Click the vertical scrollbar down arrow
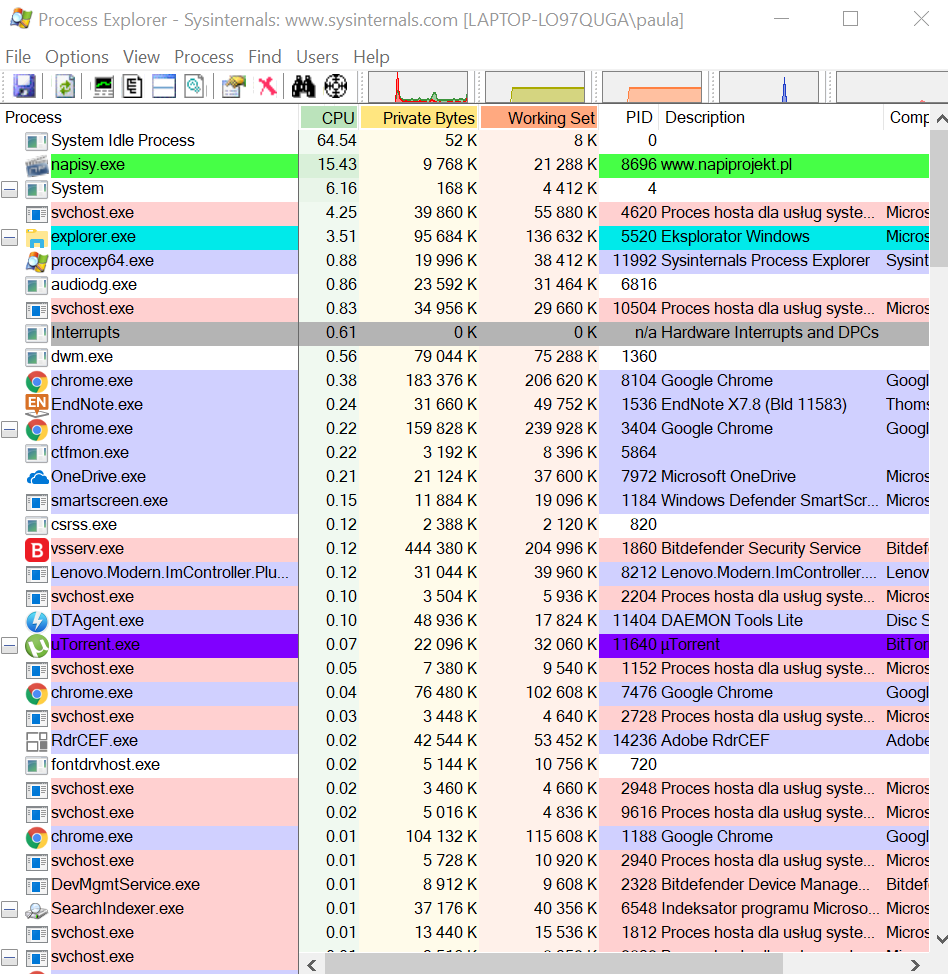Image resolution: width=948 pixels, height=974 pixels. click(940, 939)
